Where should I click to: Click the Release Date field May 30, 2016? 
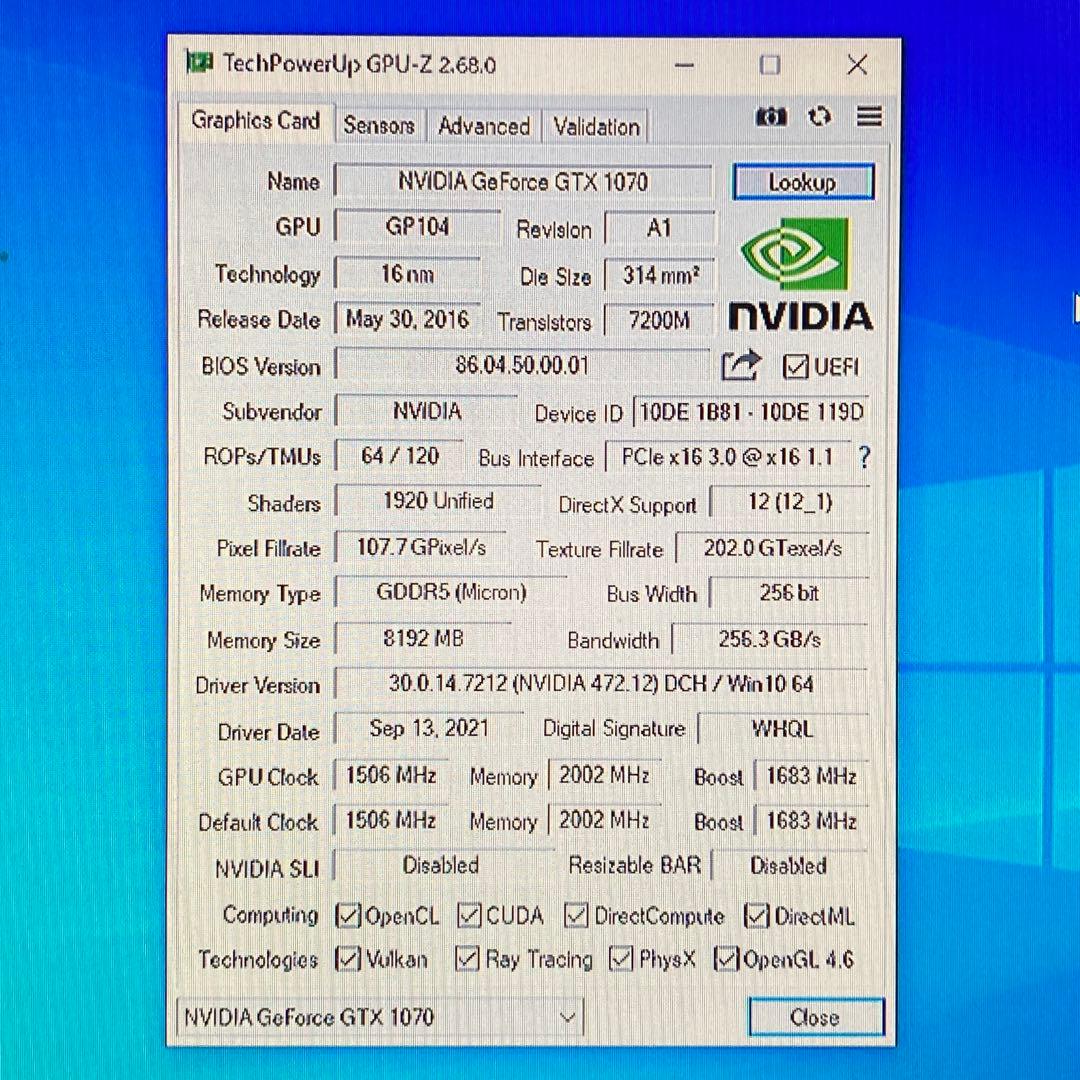407,319
